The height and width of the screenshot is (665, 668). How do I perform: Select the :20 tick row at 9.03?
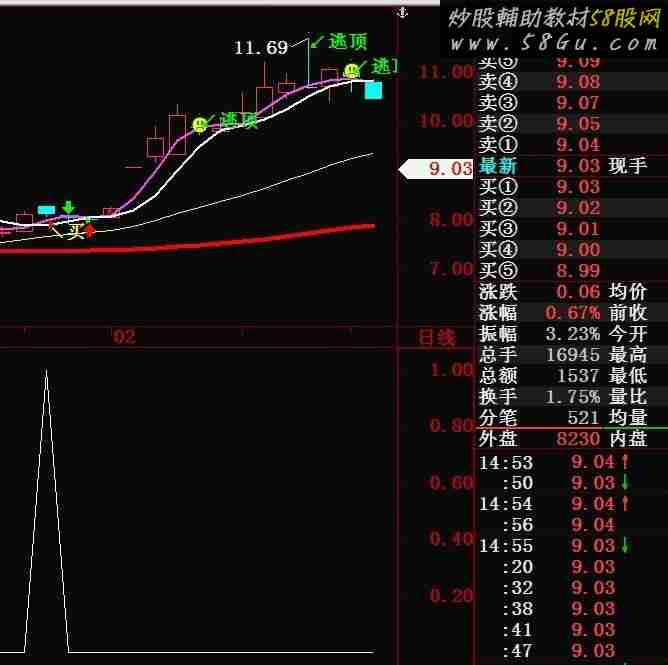tap(571, 567)
